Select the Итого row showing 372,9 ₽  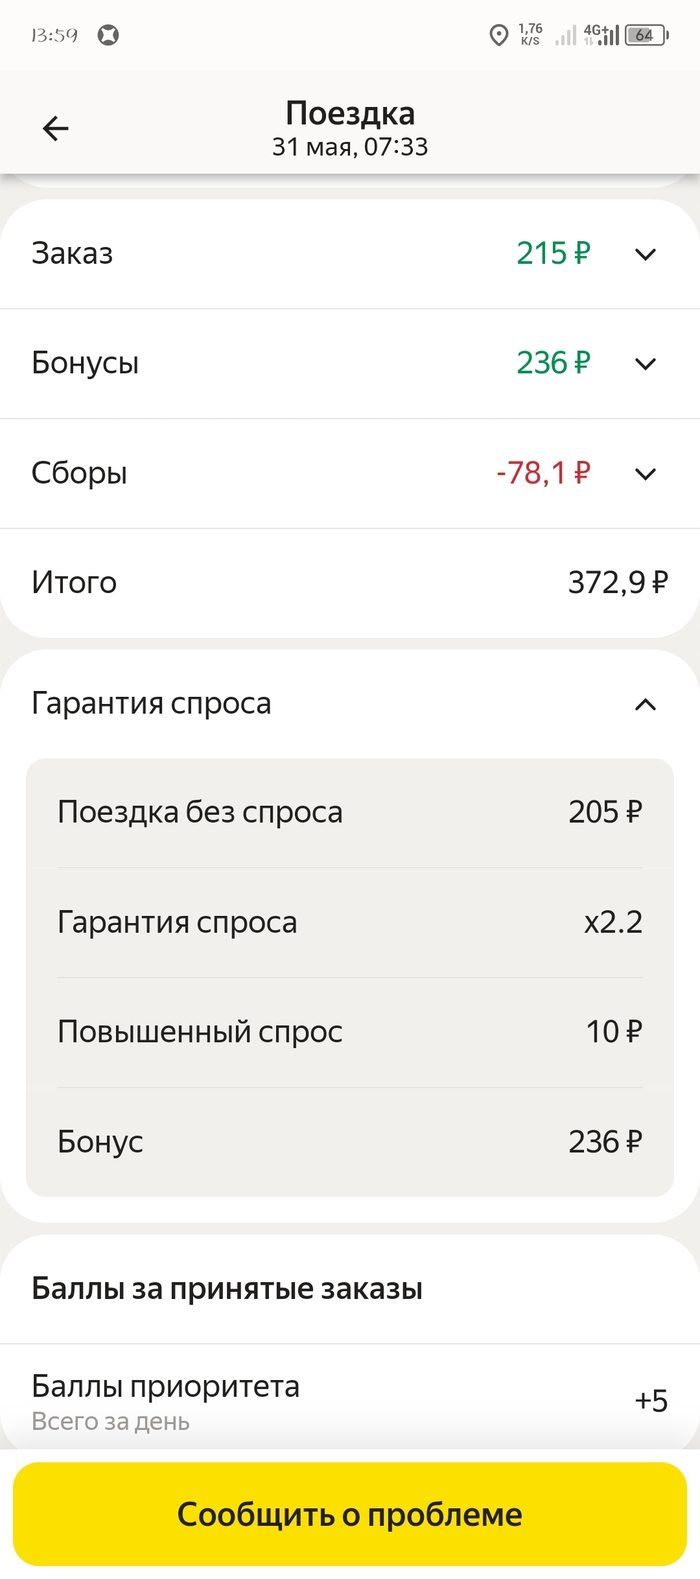[x=350, y=582]
